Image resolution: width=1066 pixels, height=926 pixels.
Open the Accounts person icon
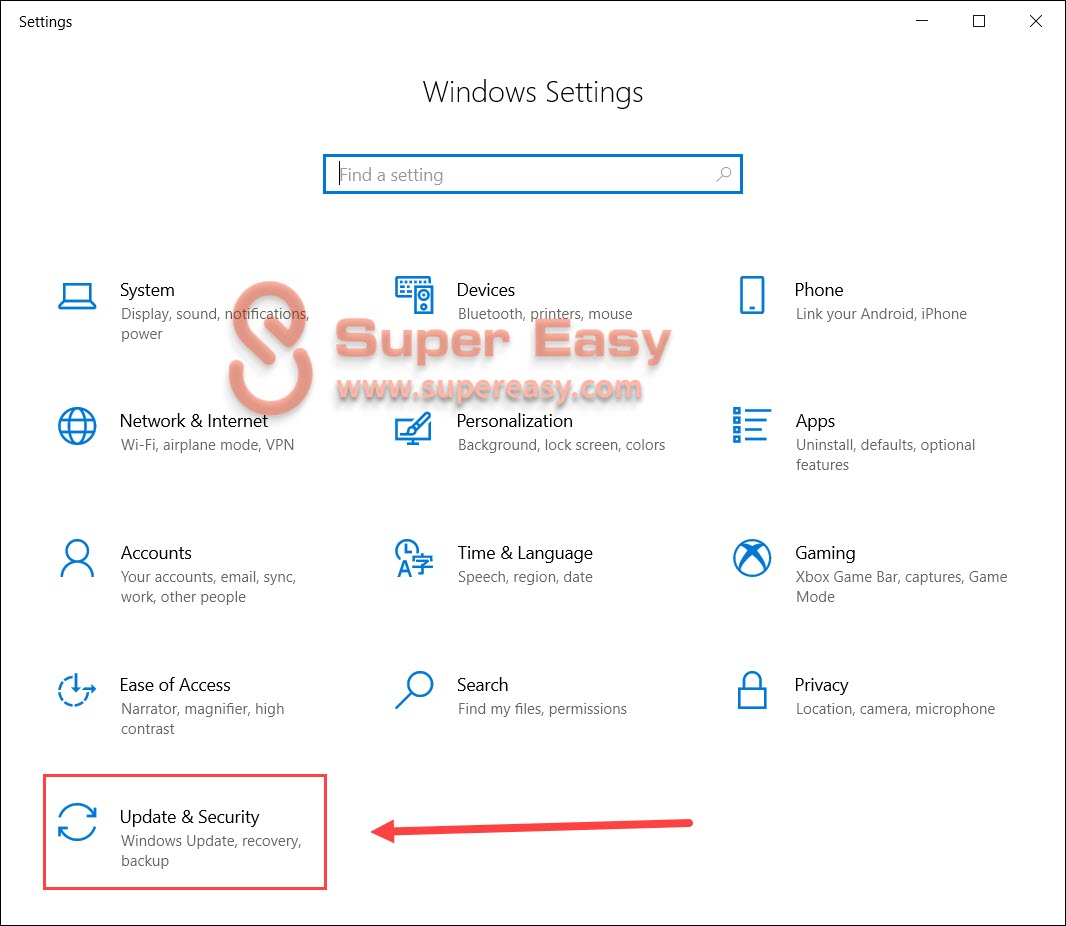pyautogui.click(x=78, y=558)
